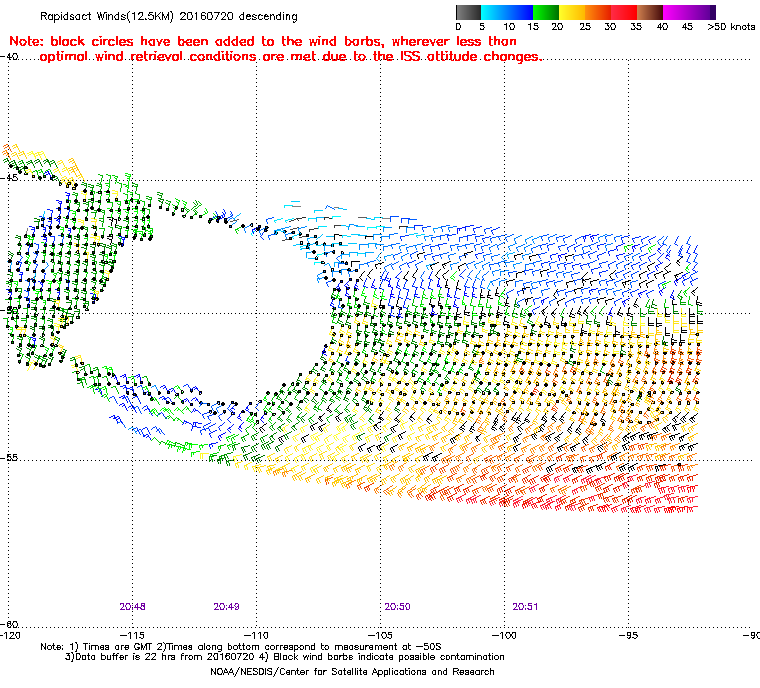Click the gray 0–5 knots color segment

click(x=468, y=12)
